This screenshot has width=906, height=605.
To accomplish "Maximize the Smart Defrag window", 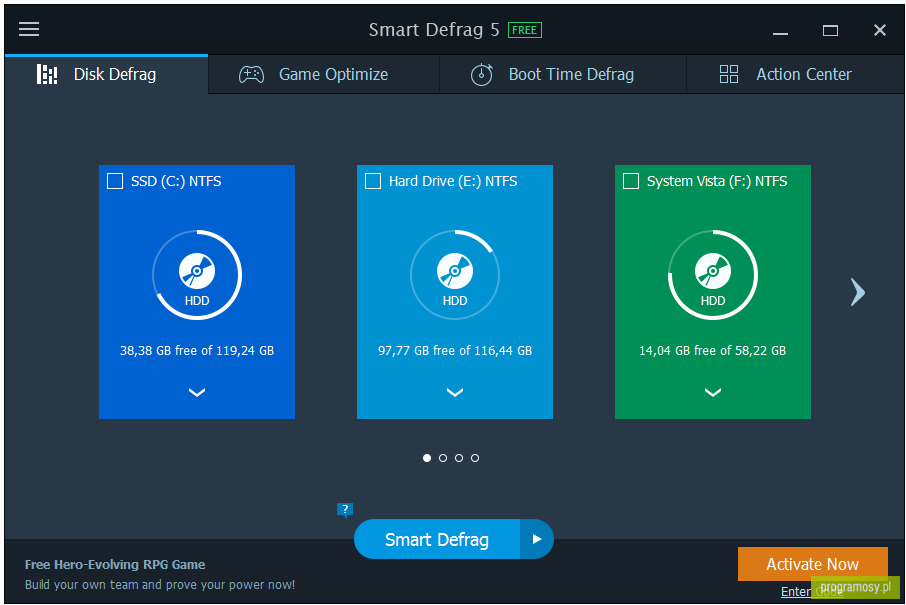I will [830, 30].
